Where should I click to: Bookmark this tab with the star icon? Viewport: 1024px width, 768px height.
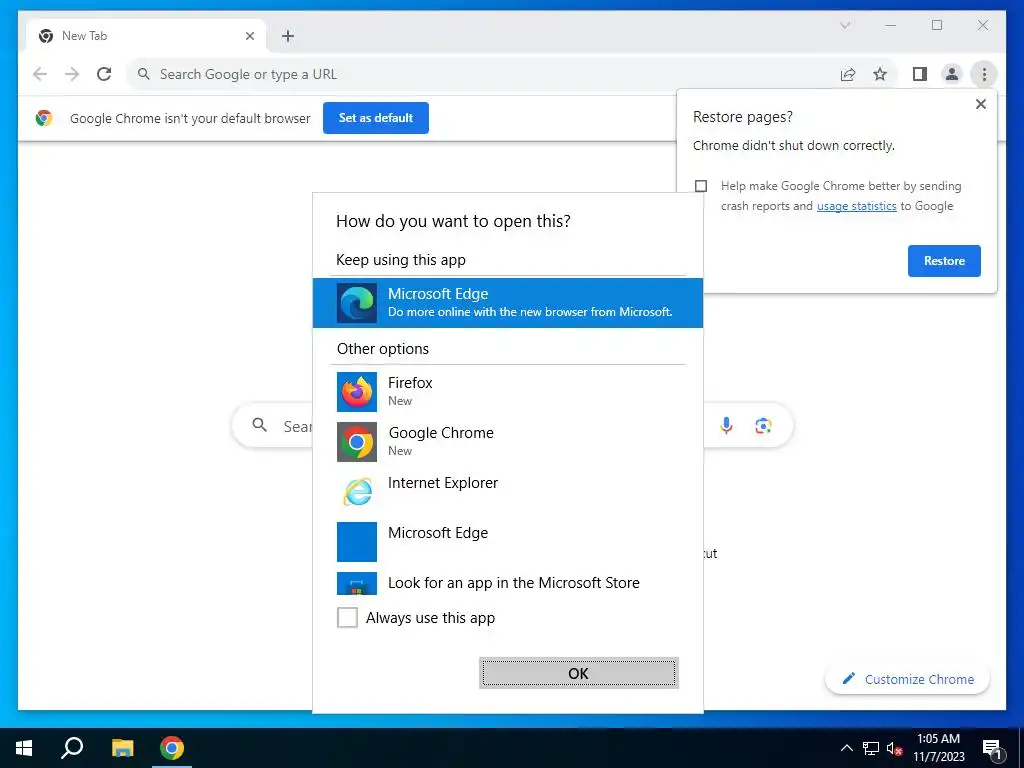(x=880, y=74)
